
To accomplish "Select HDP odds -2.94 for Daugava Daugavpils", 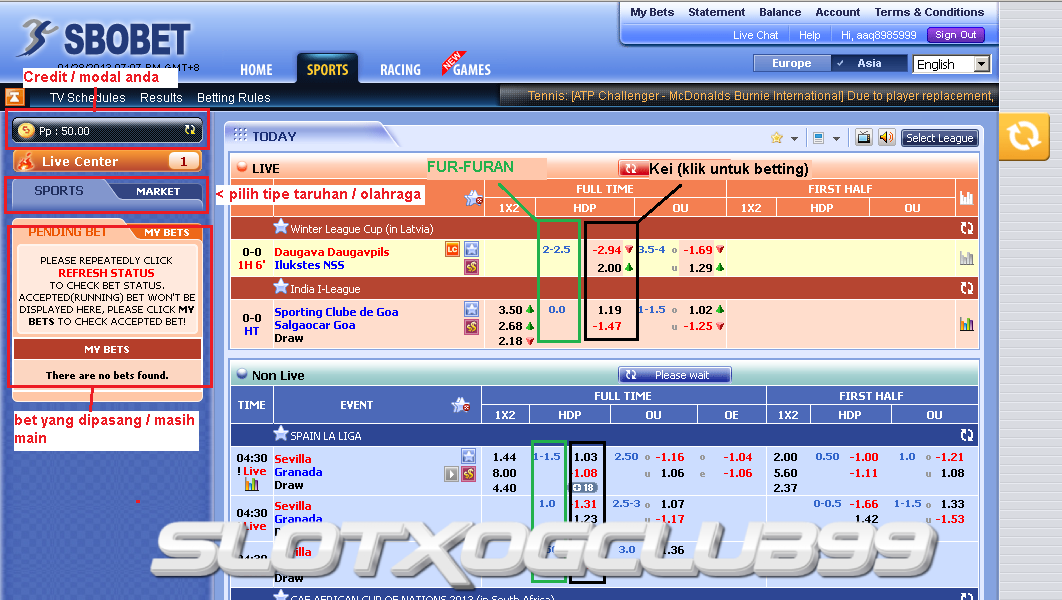I will click(606, 250).
